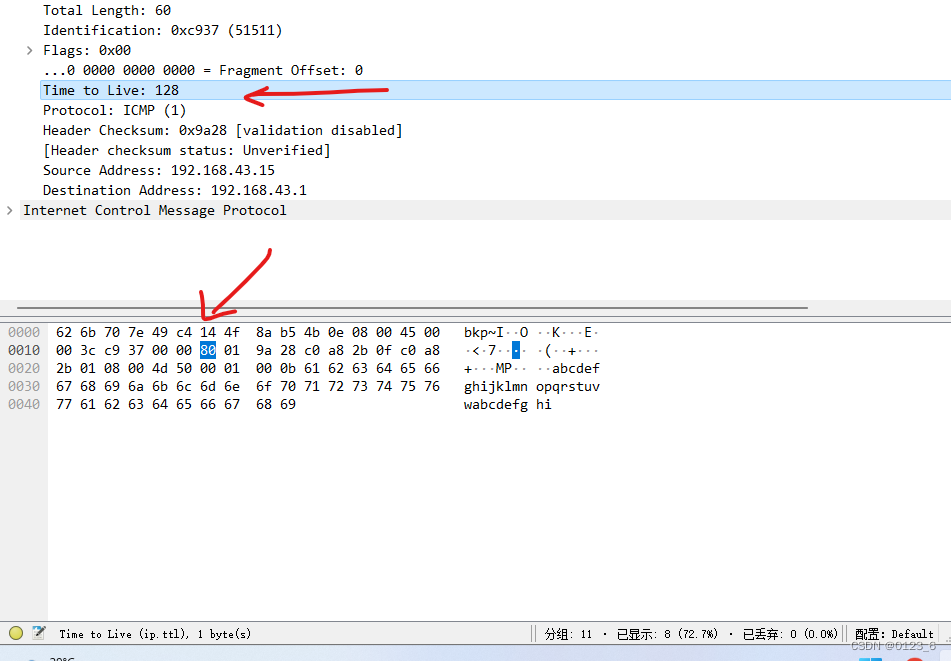Select Header Checksum: 0x9a28 row
Image resolution: width=951 pixels, height=661 pixels.
(222, 130)
